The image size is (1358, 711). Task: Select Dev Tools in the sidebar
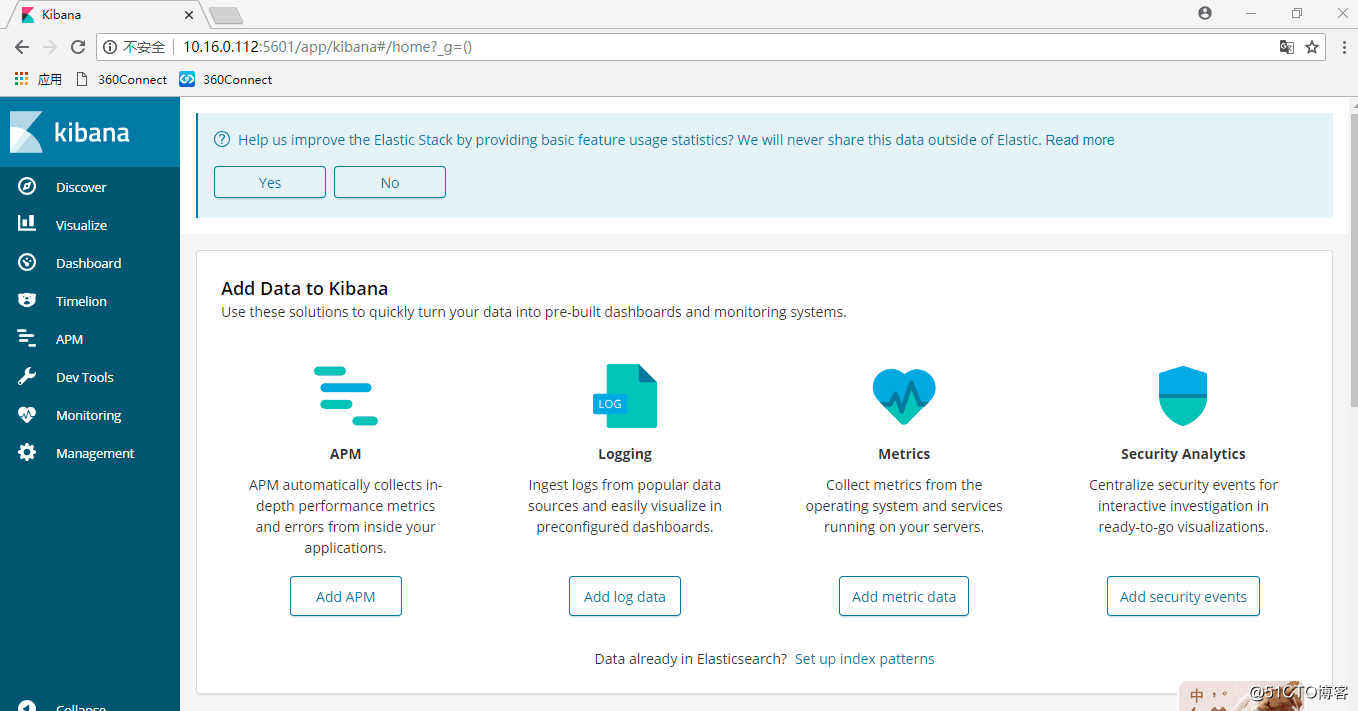point(84,377)
